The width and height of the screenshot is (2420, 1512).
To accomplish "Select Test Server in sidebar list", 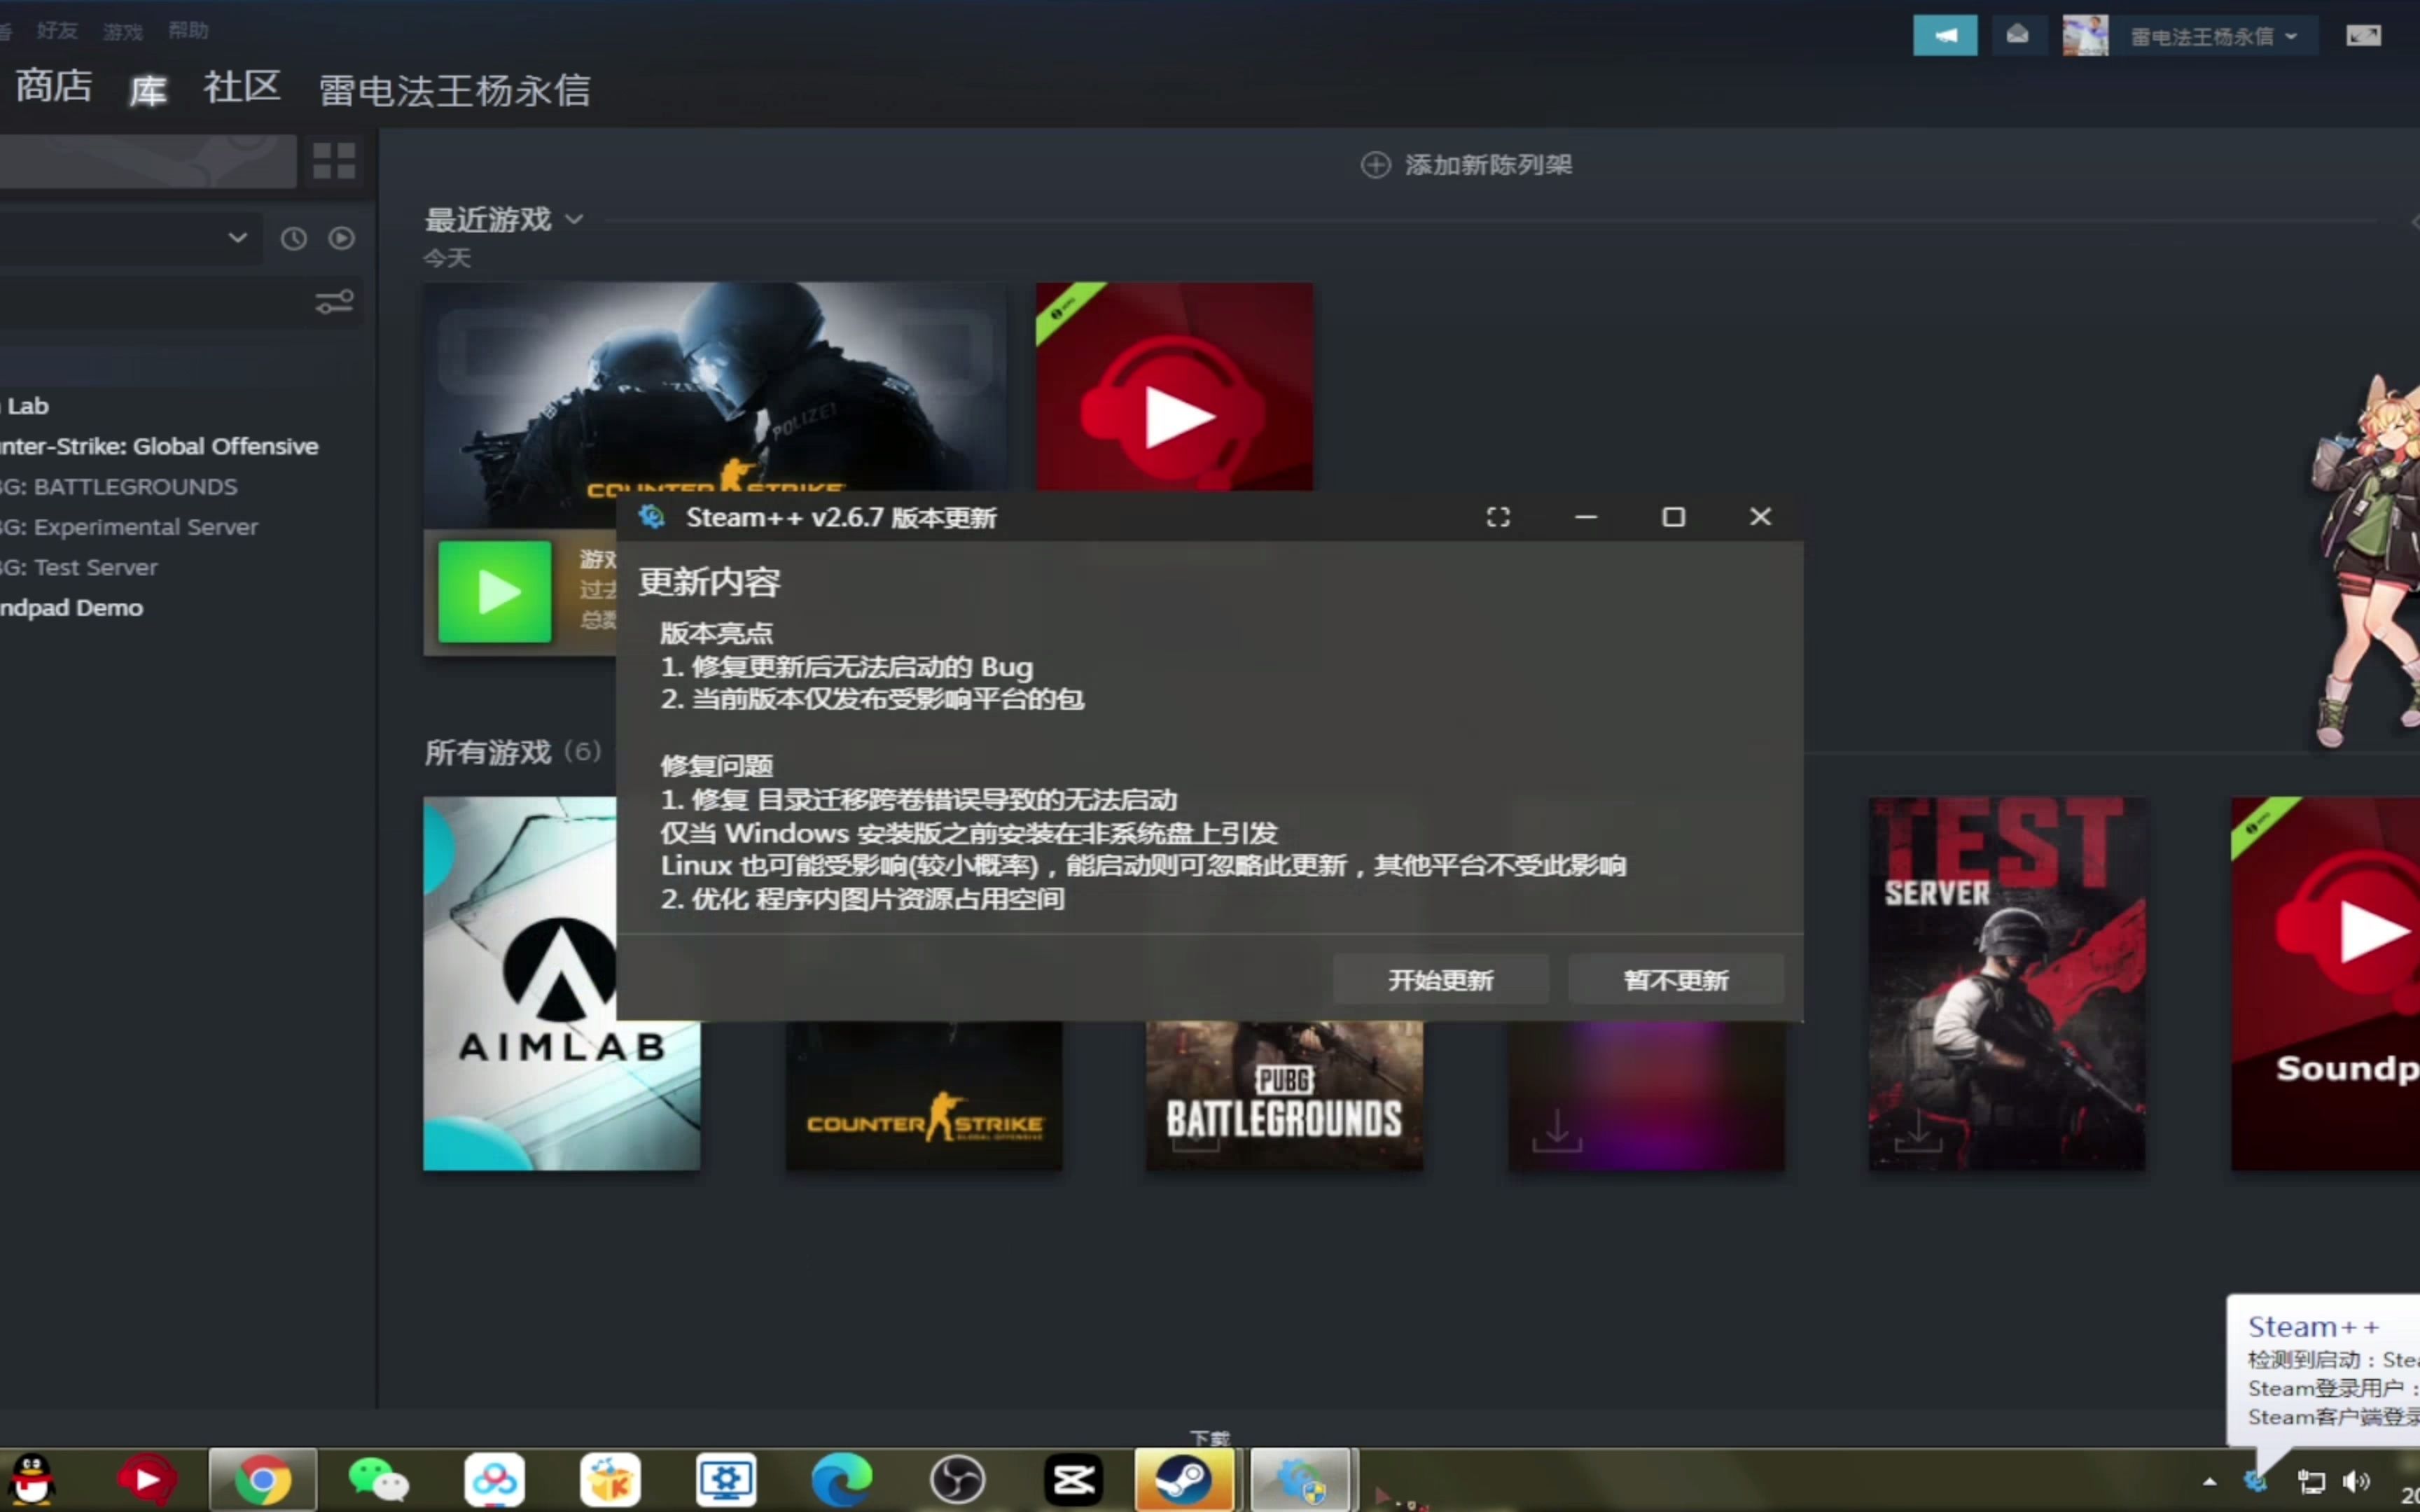I will 79,567.
